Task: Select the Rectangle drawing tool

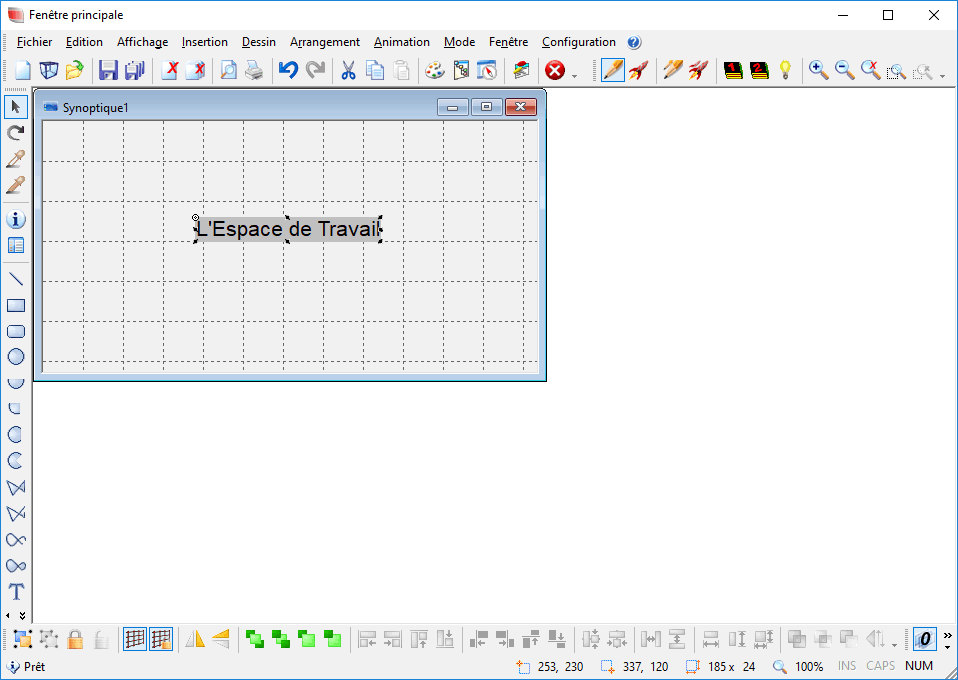Action: [16, 305]
